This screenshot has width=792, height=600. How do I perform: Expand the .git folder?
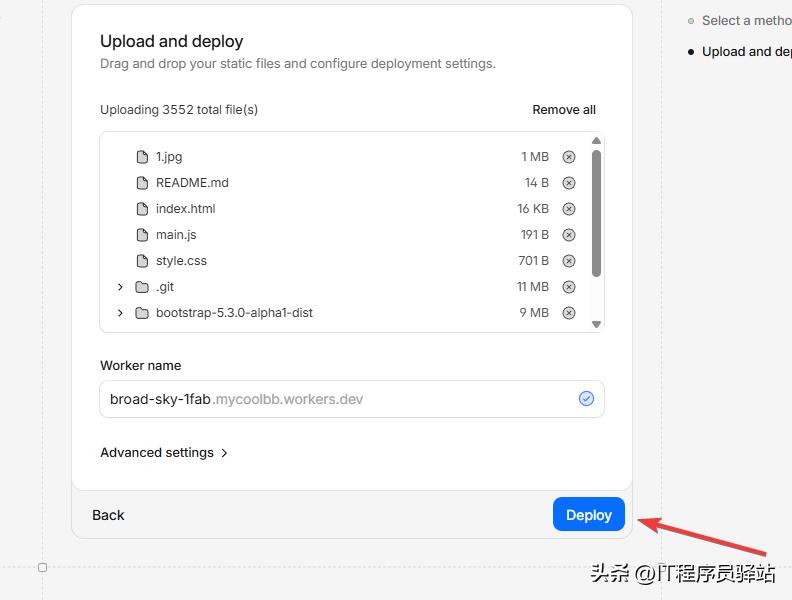120,287
